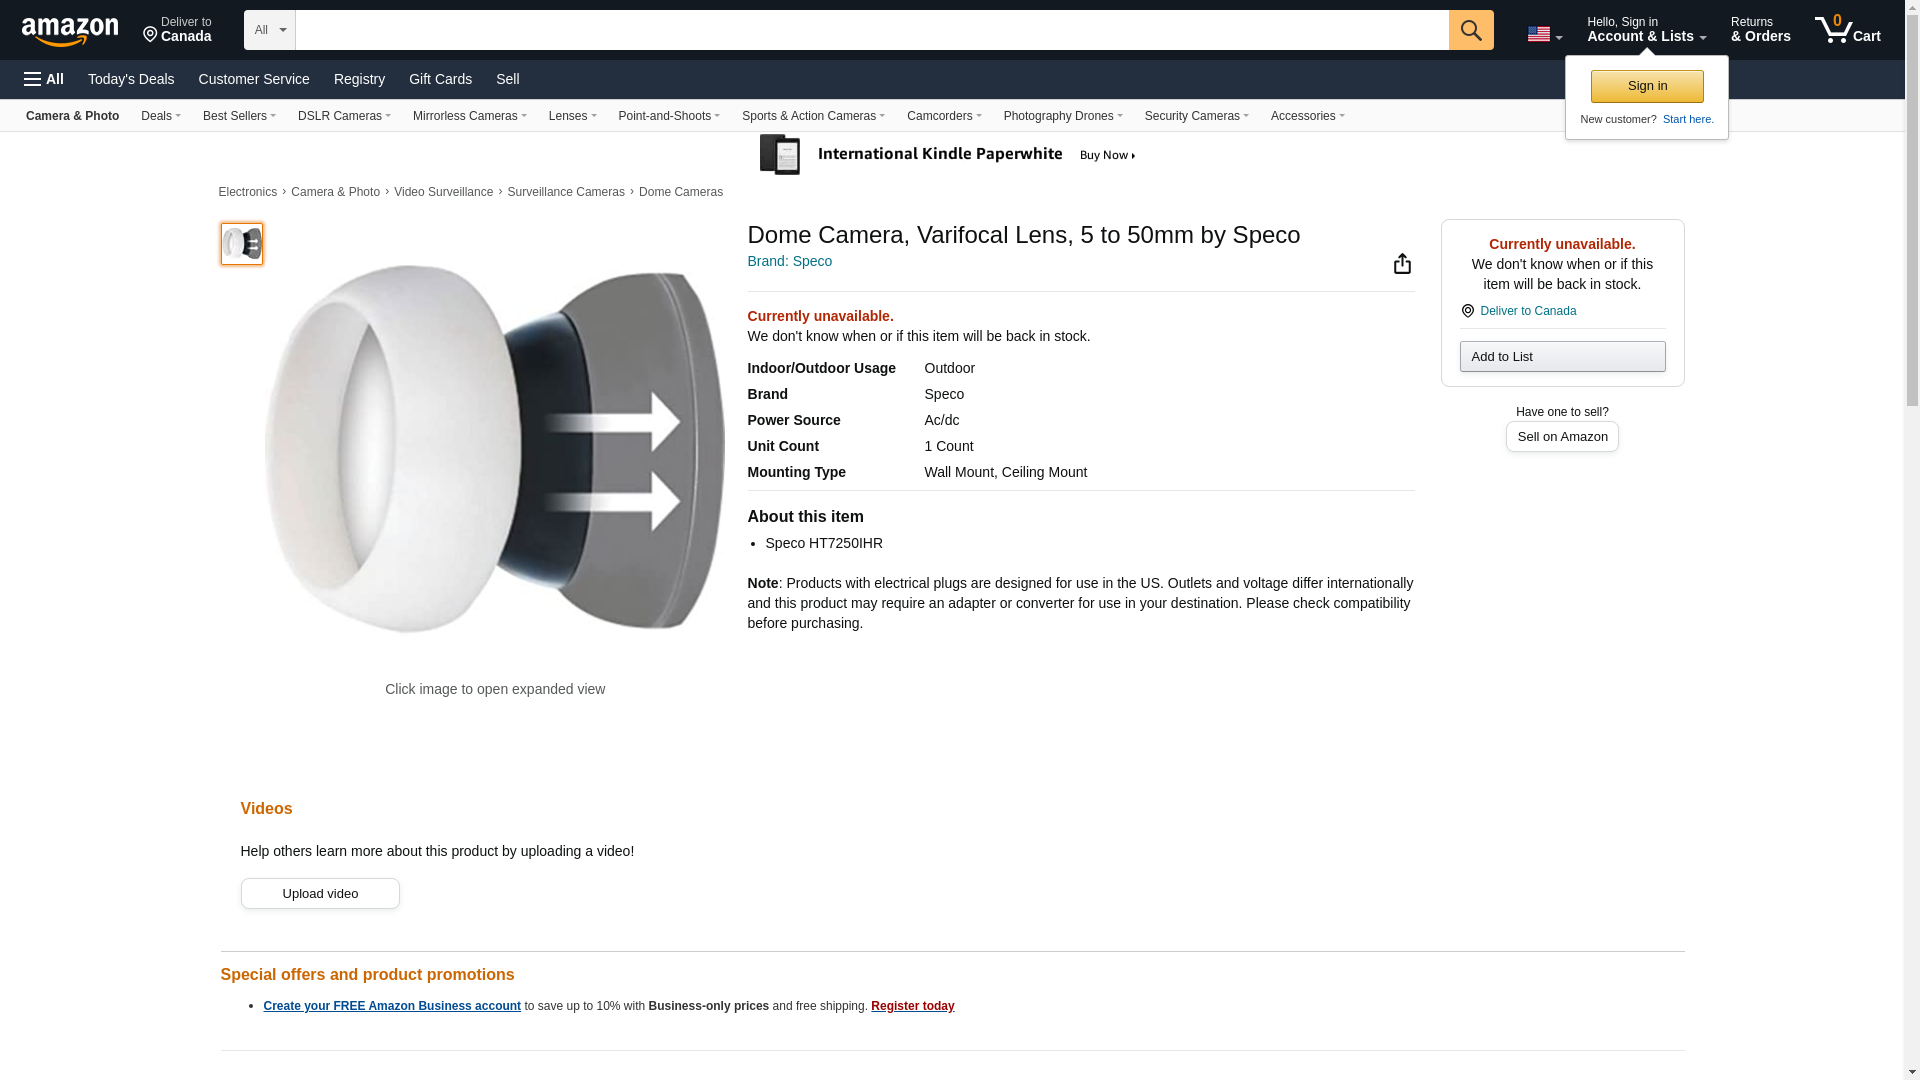Go to Gift Cards
This screenshot has width=1920, height=1080.
(440, 79)
